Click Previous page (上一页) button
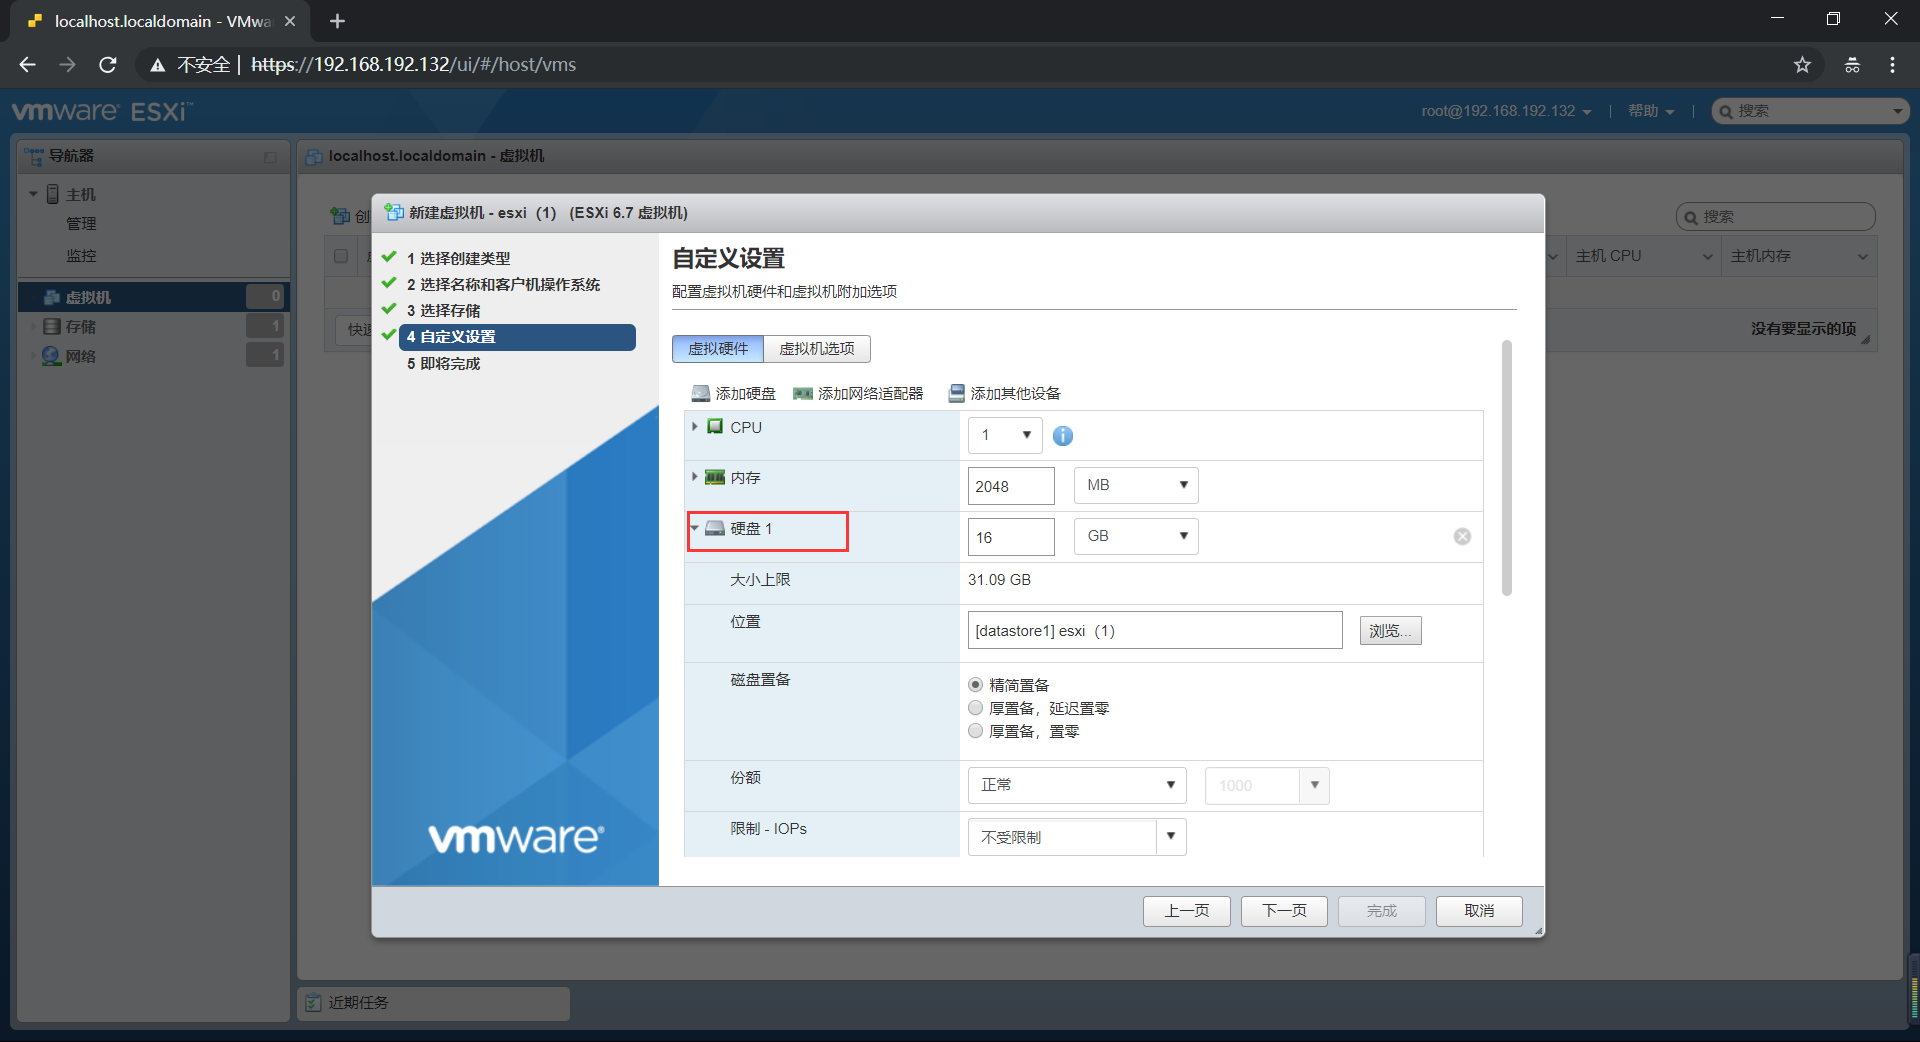Image resolution: width=1920 pixels, height=1042 pixels. pyautogui.click(x=1187, y=911)
